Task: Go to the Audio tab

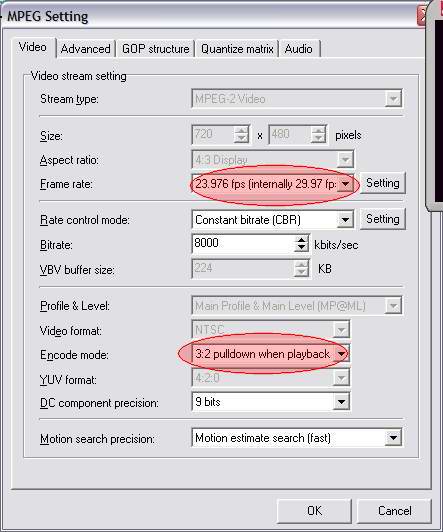Action: [298, 49]
